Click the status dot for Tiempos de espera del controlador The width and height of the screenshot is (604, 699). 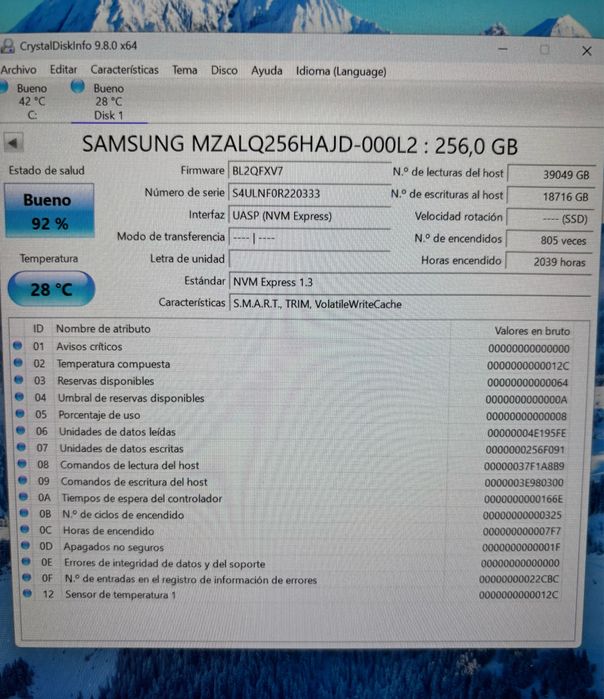click(24, 497)
